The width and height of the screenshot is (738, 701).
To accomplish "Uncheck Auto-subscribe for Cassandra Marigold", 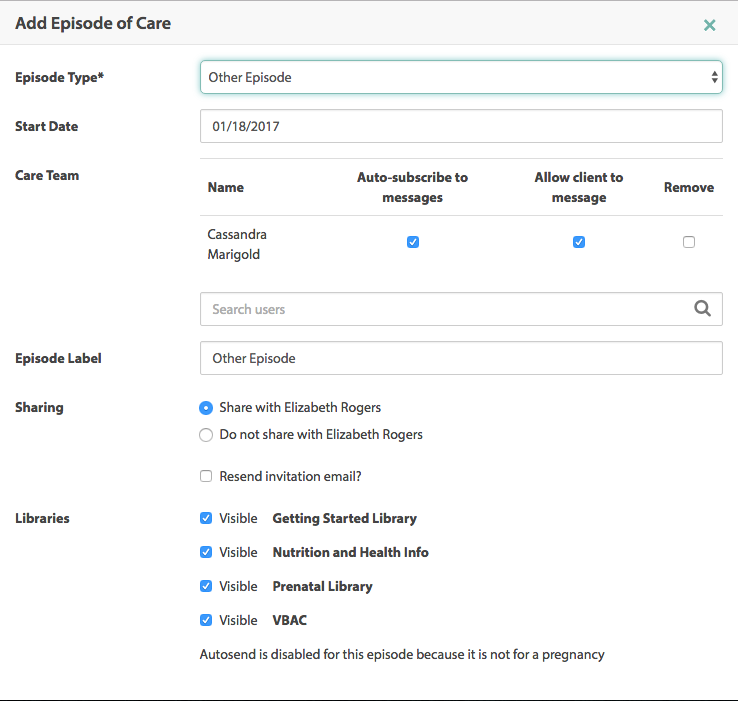I will coord(413,242).
